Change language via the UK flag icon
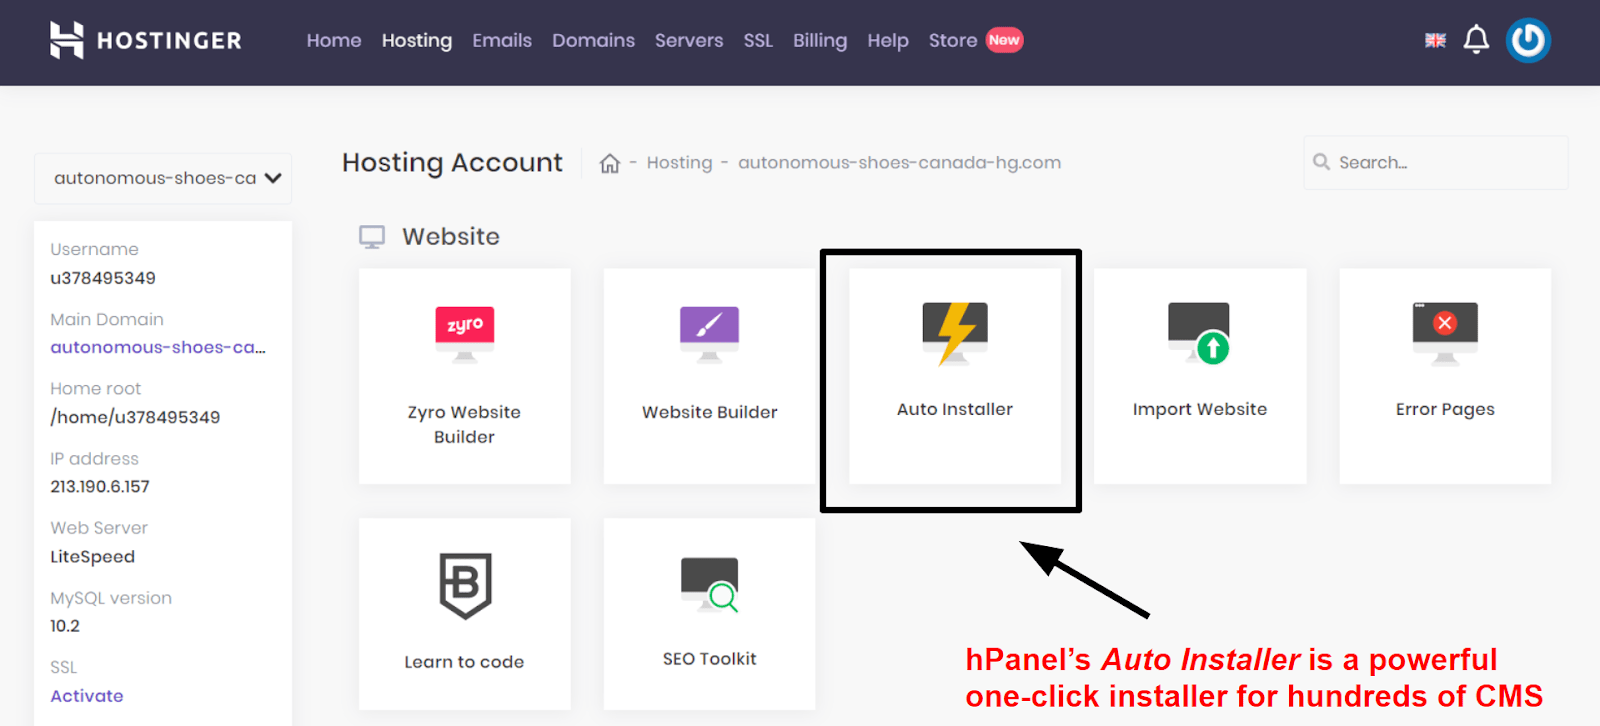The image size is (1600, 726). 1435,41
